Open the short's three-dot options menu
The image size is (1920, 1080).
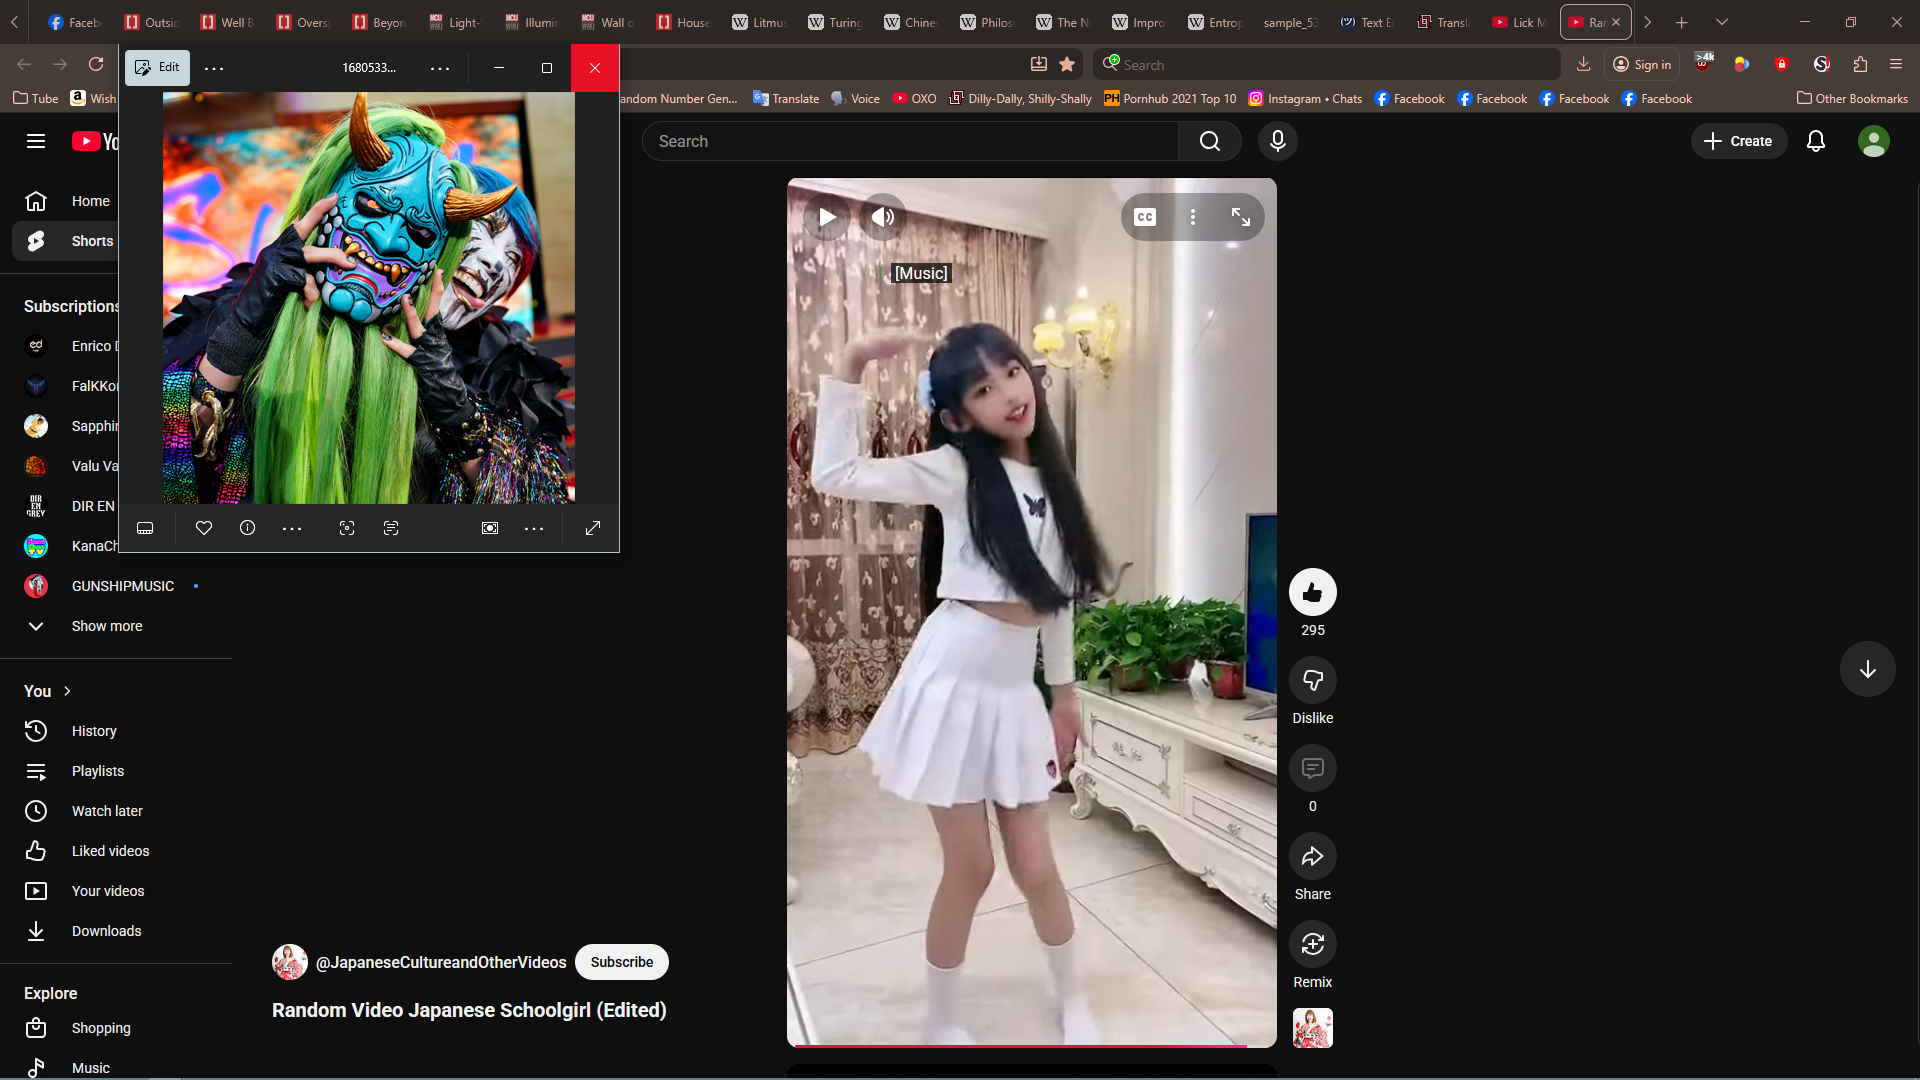(x=1193, y=217)
